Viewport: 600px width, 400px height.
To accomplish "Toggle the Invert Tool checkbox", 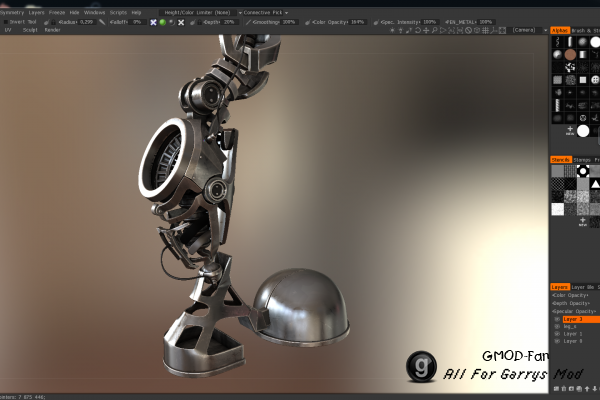I will coord(6,22).
